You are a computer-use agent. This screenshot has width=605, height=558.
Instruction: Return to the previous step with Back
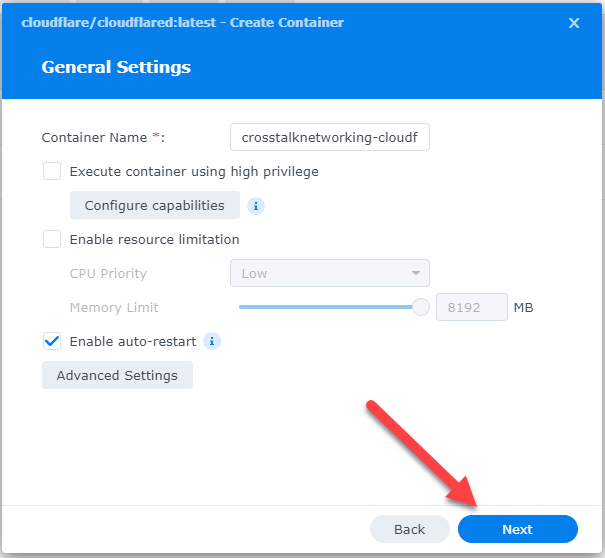[x=409, y=529]
